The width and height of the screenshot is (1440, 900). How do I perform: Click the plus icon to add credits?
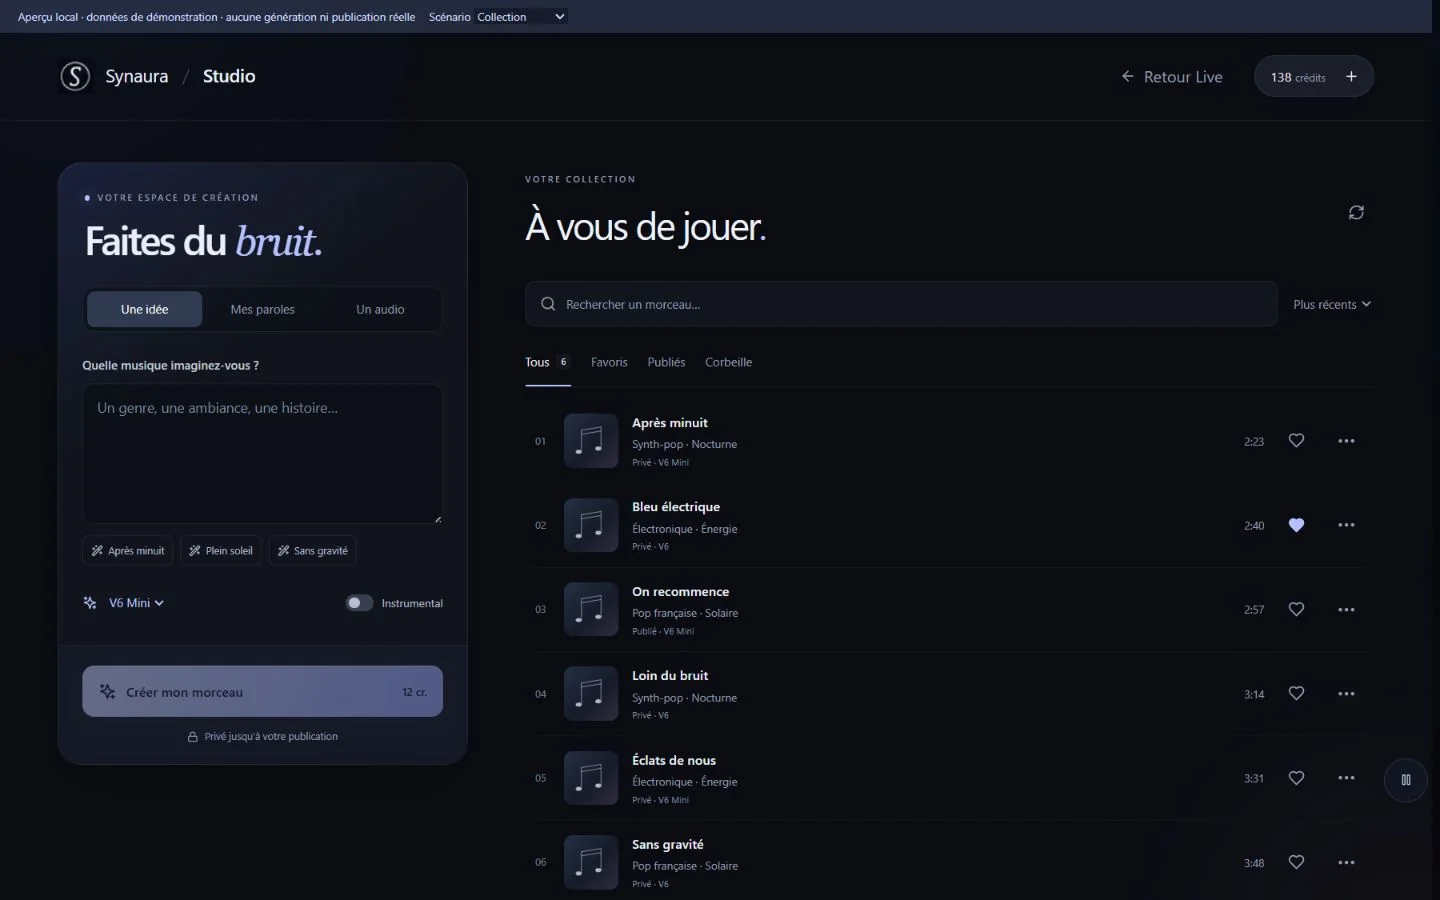coord(1351,77)
